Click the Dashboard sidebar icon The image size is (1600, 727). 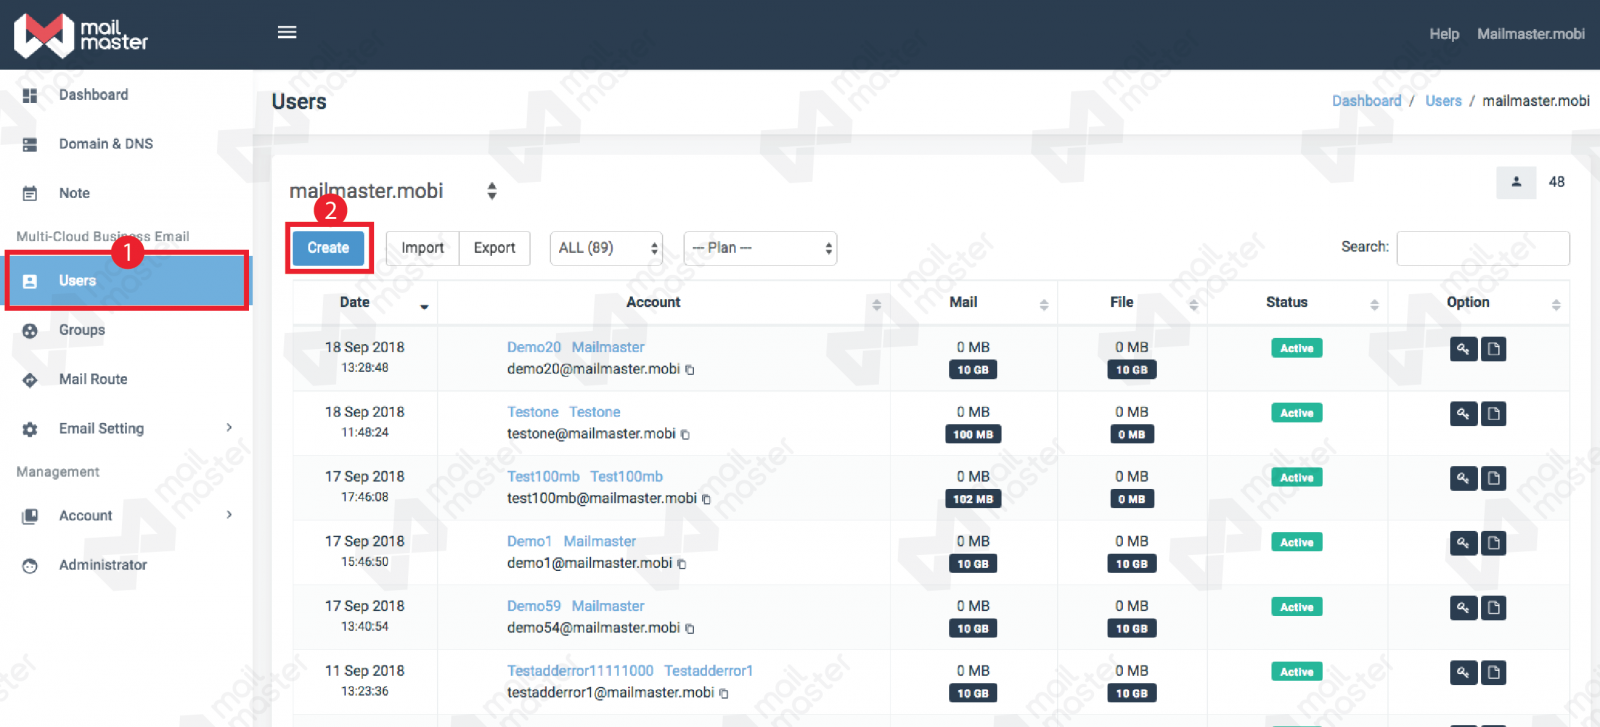(30, 95)
